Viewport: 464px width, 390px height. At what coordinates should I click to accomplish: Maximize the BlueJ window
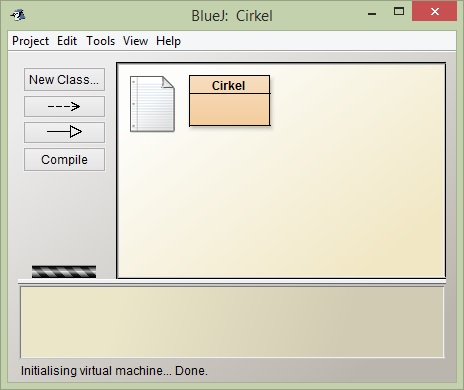399,12
